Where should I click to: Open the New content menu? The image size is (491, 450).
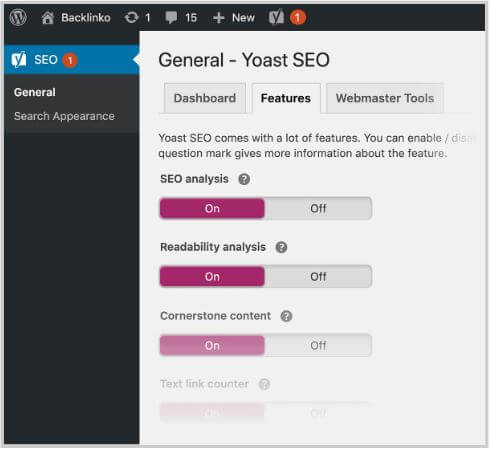click(x=243, y=18)
